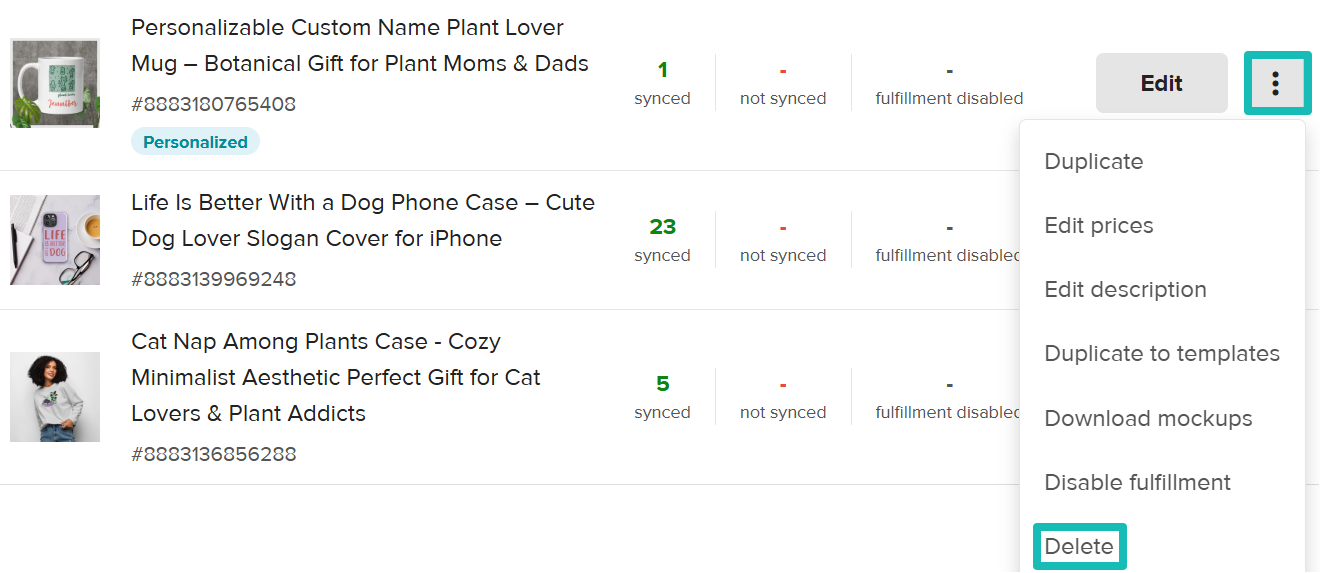Choose Edit prices menu option

[1098, 226]
